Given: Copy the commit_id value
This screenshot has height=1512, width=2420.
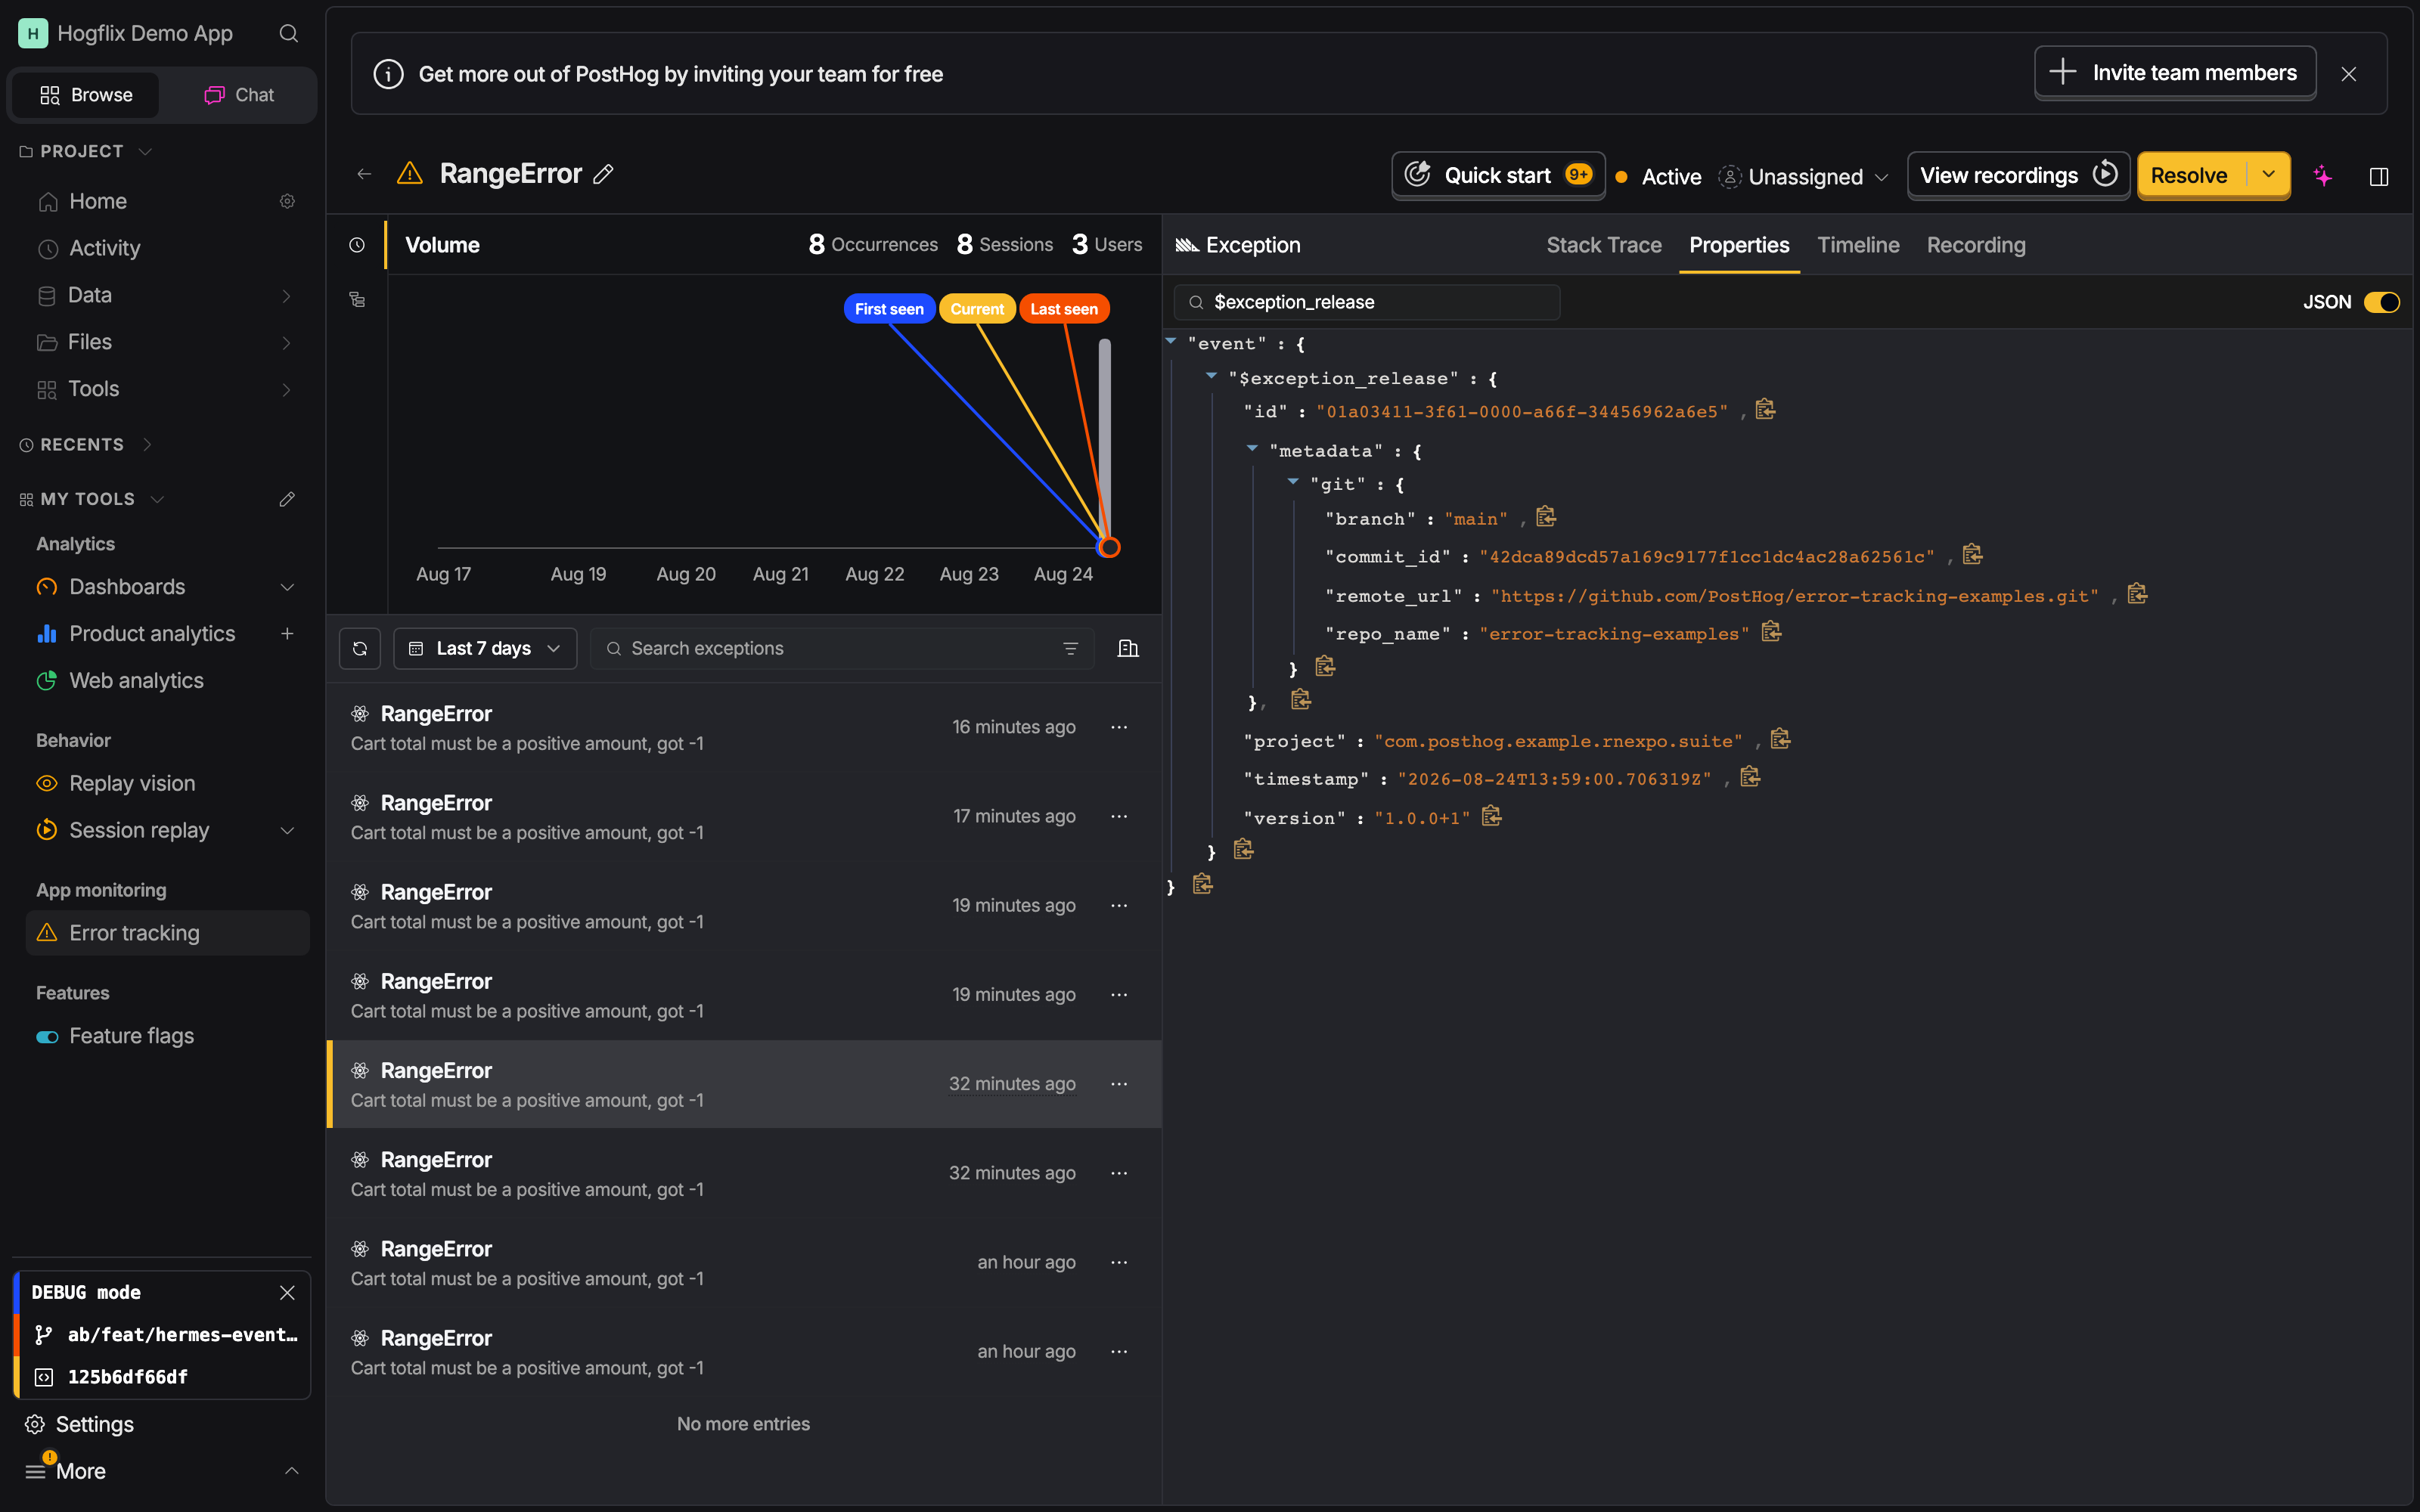Looking at the screenshot, I should pos(1972,554).
